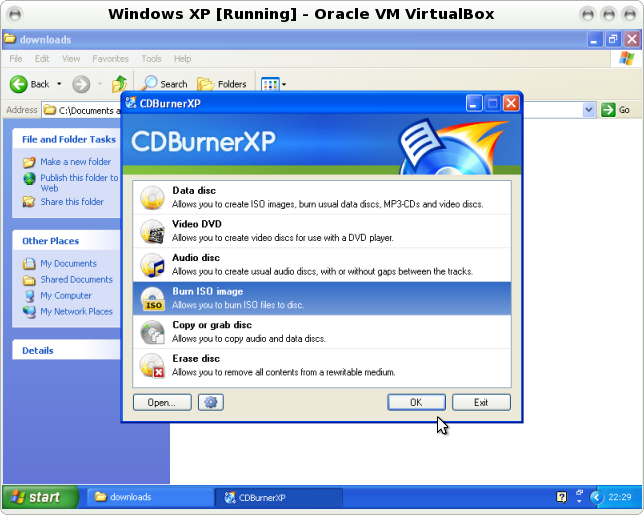The height and width of the screenshot is (515, 644).
Task: Switch to downloads taskbar button
Action: pos(150,497)
